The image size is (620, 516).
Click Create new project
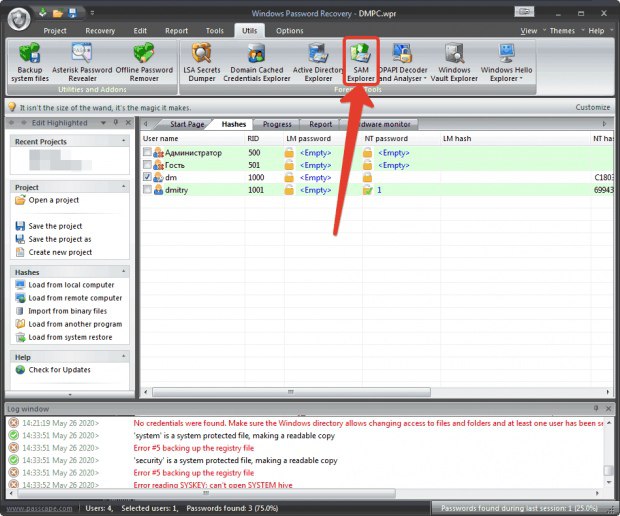click(x=53, y=252)
